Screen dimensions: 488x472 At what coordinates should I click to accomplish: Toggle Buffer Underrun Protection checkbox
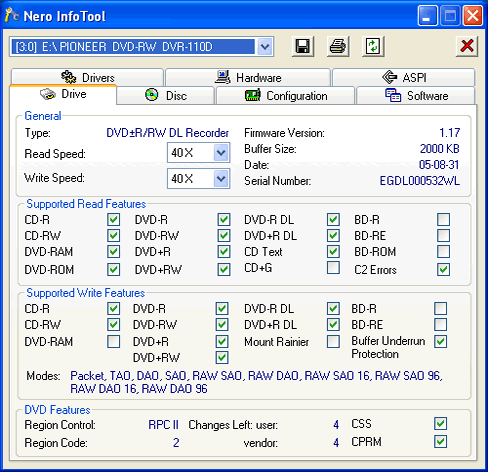pyautogui.click(x=441, y=341)
